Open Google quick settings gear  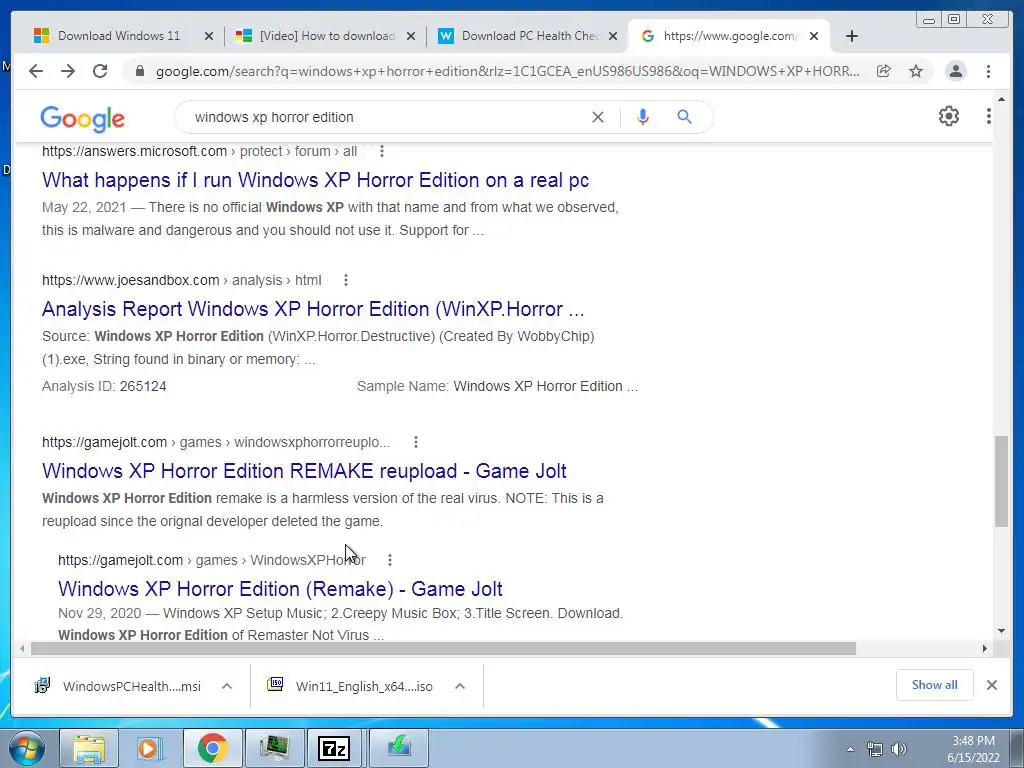949,116
